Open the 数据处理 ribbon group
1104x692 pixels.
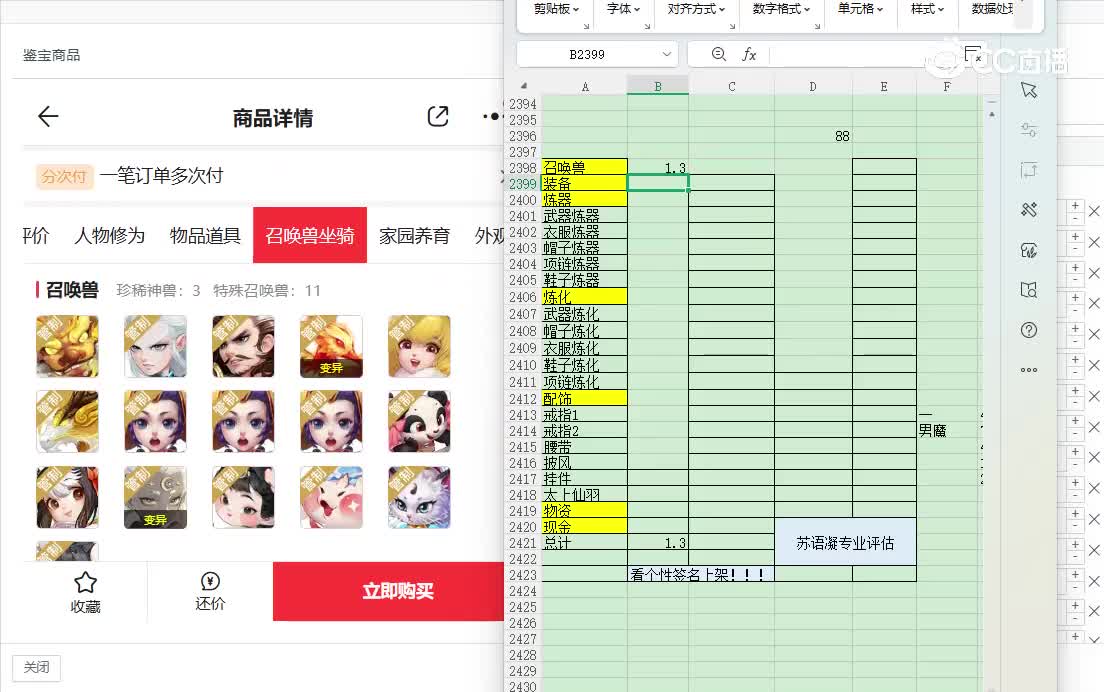(992, 9)
